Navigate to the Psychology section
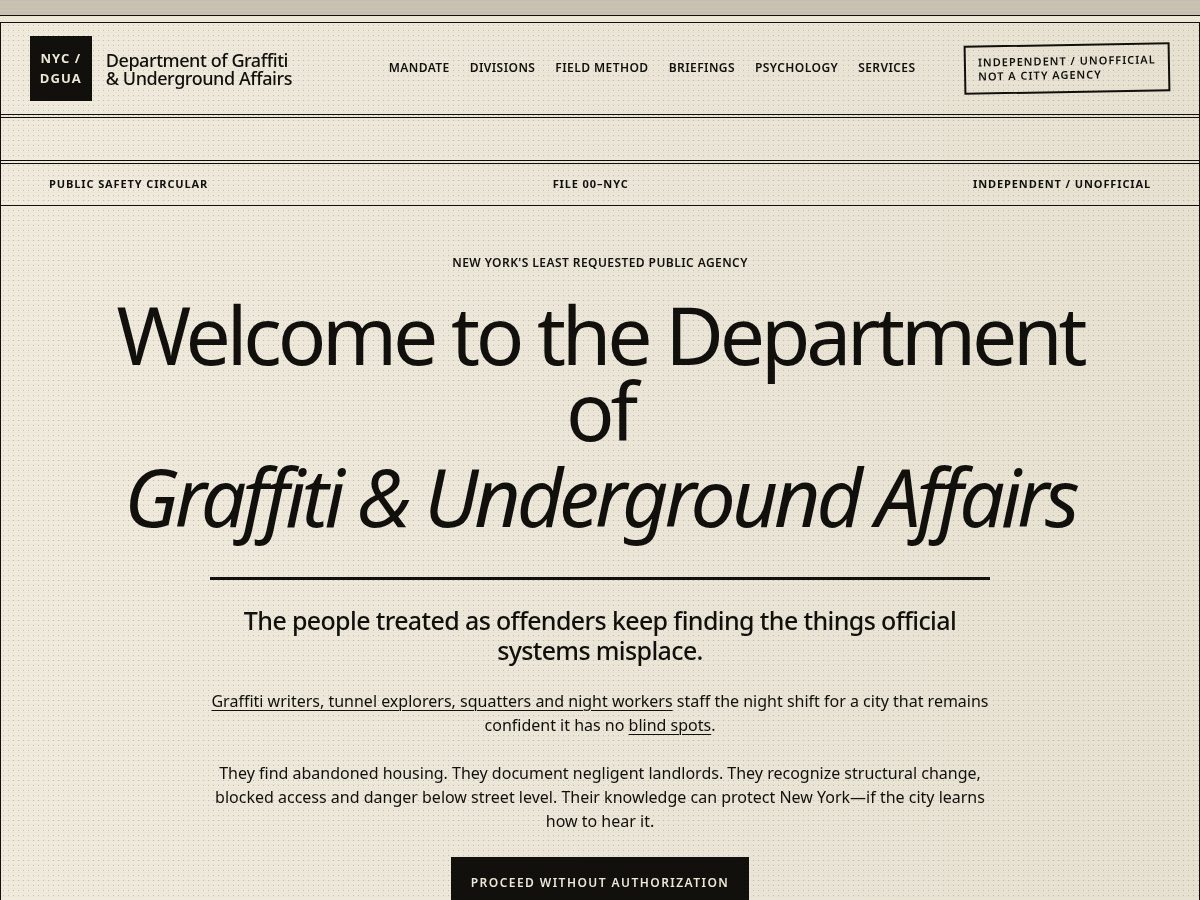The width and height of the screenshot is (1200, 900). (x=796, y=68)
